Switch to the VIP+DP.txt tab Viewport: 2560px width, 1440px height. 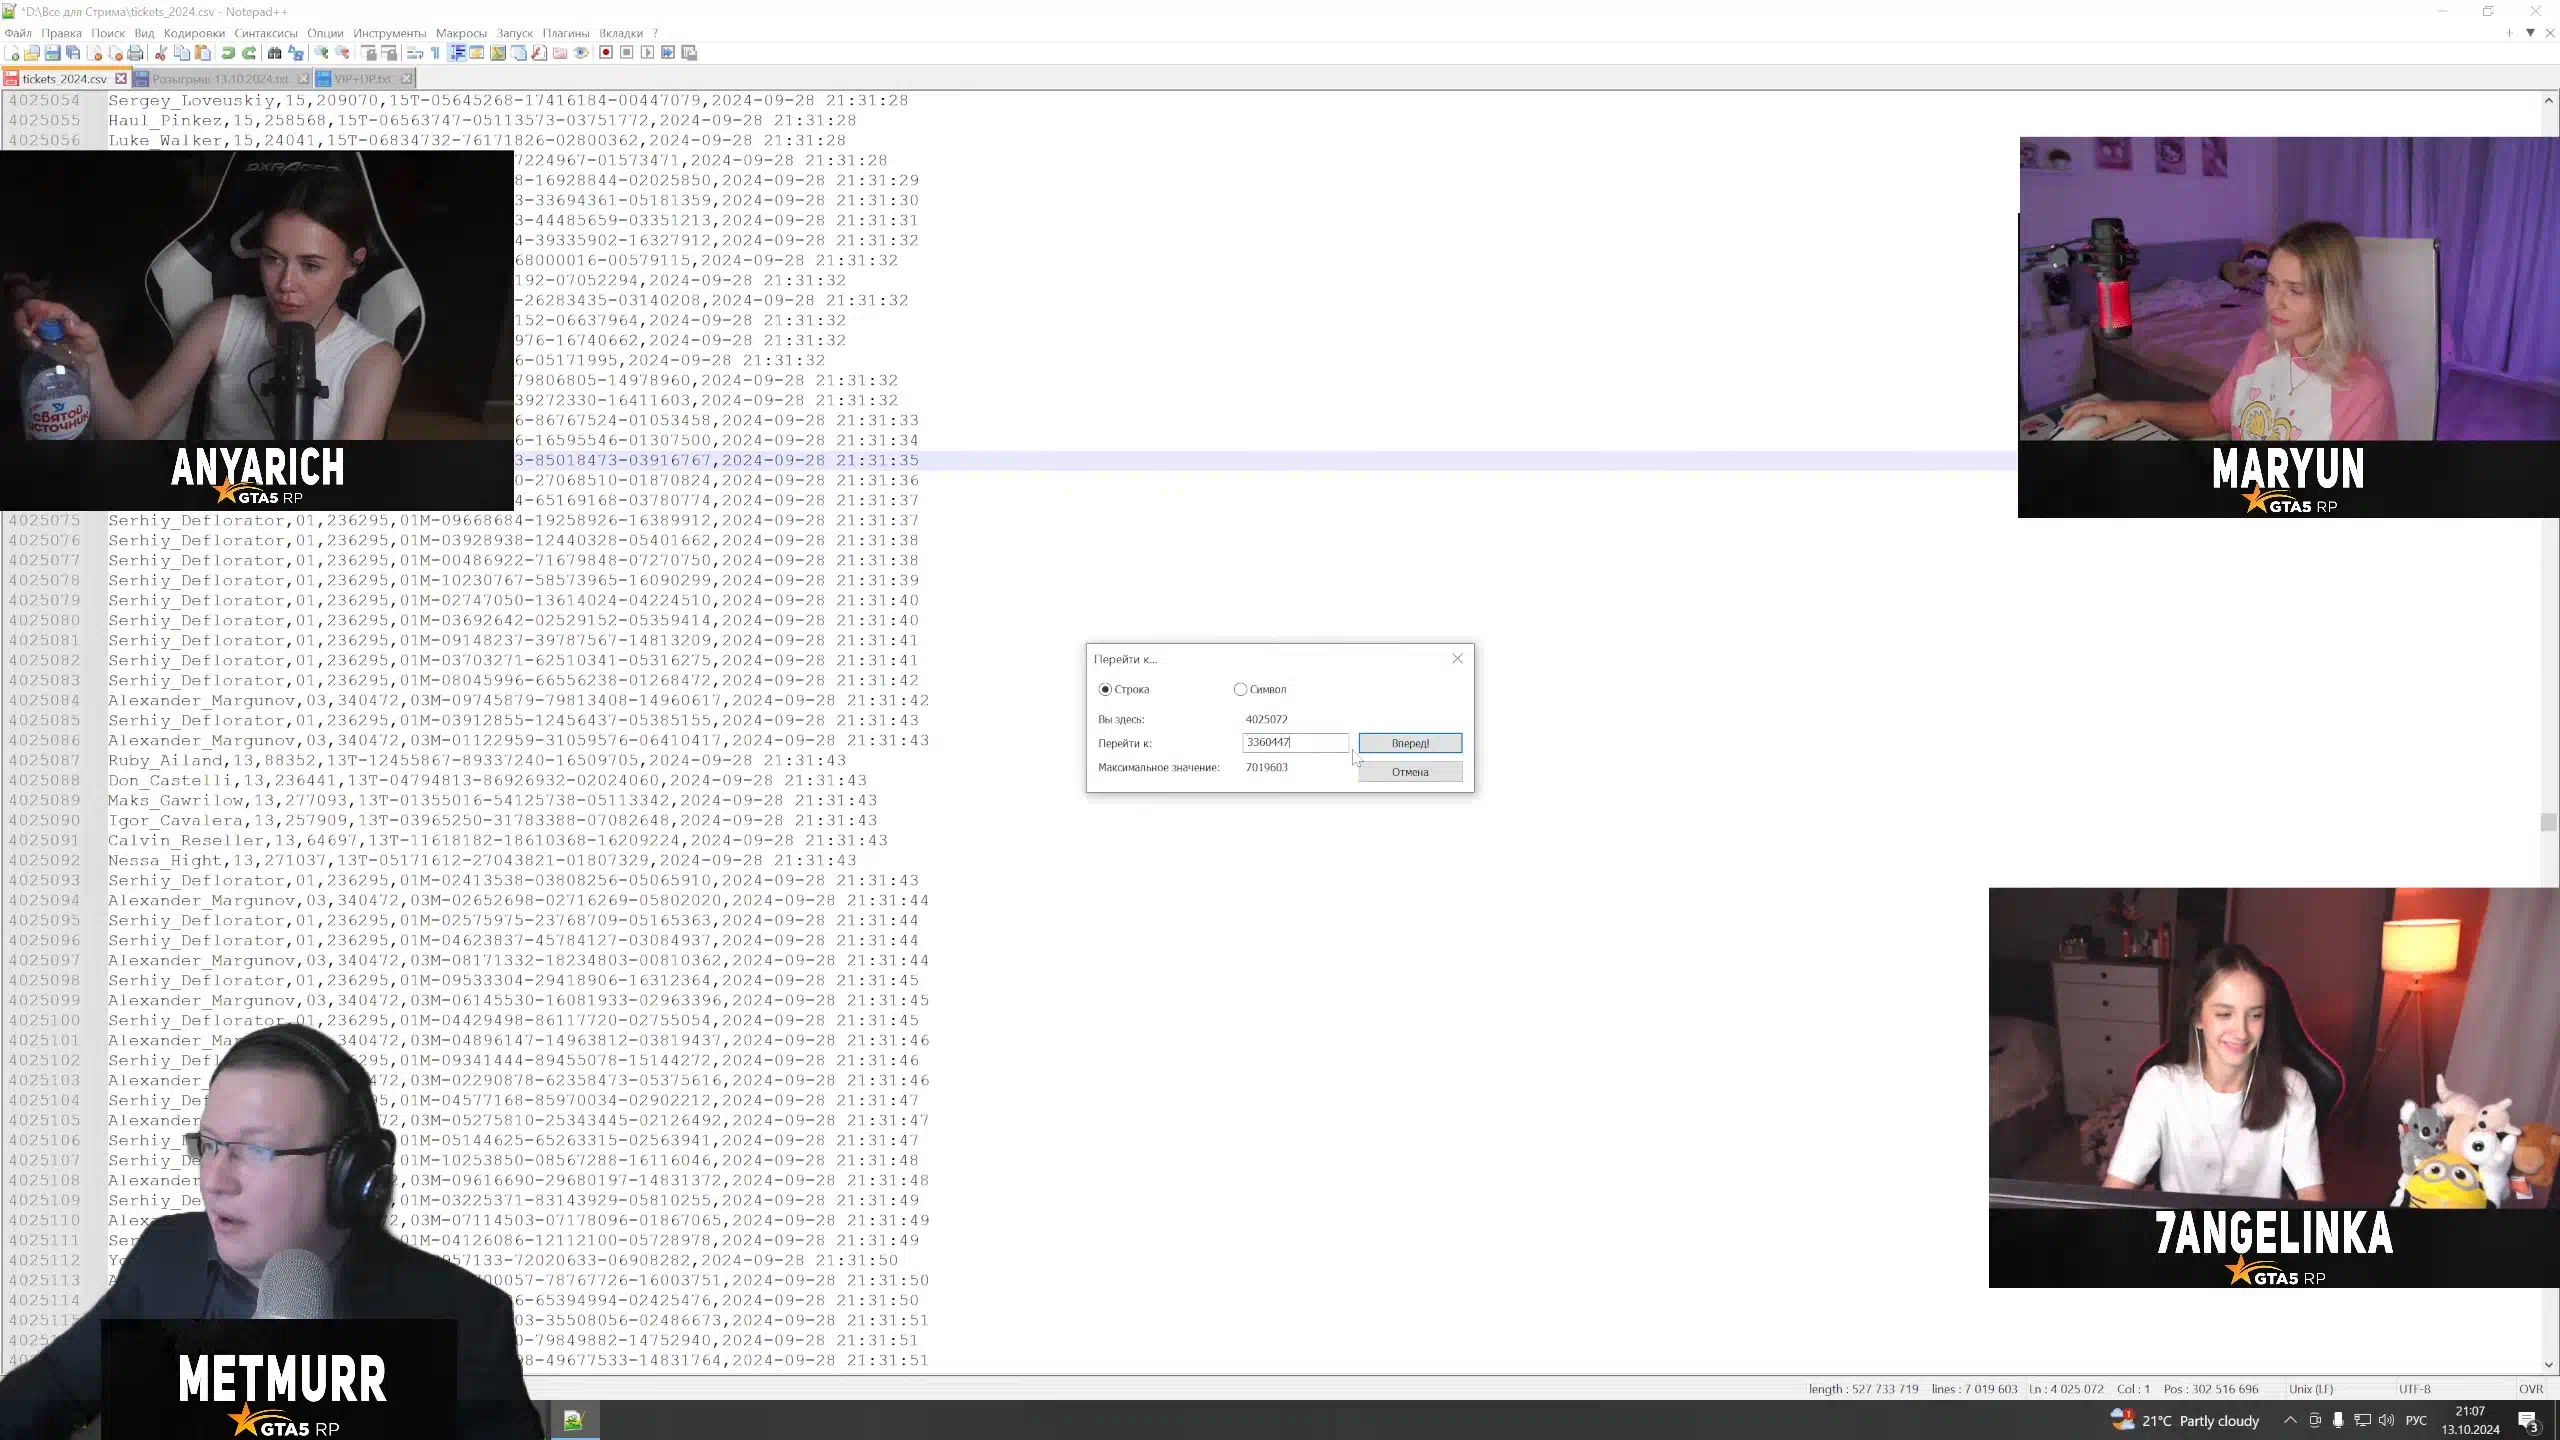click(x=362, y=78)
